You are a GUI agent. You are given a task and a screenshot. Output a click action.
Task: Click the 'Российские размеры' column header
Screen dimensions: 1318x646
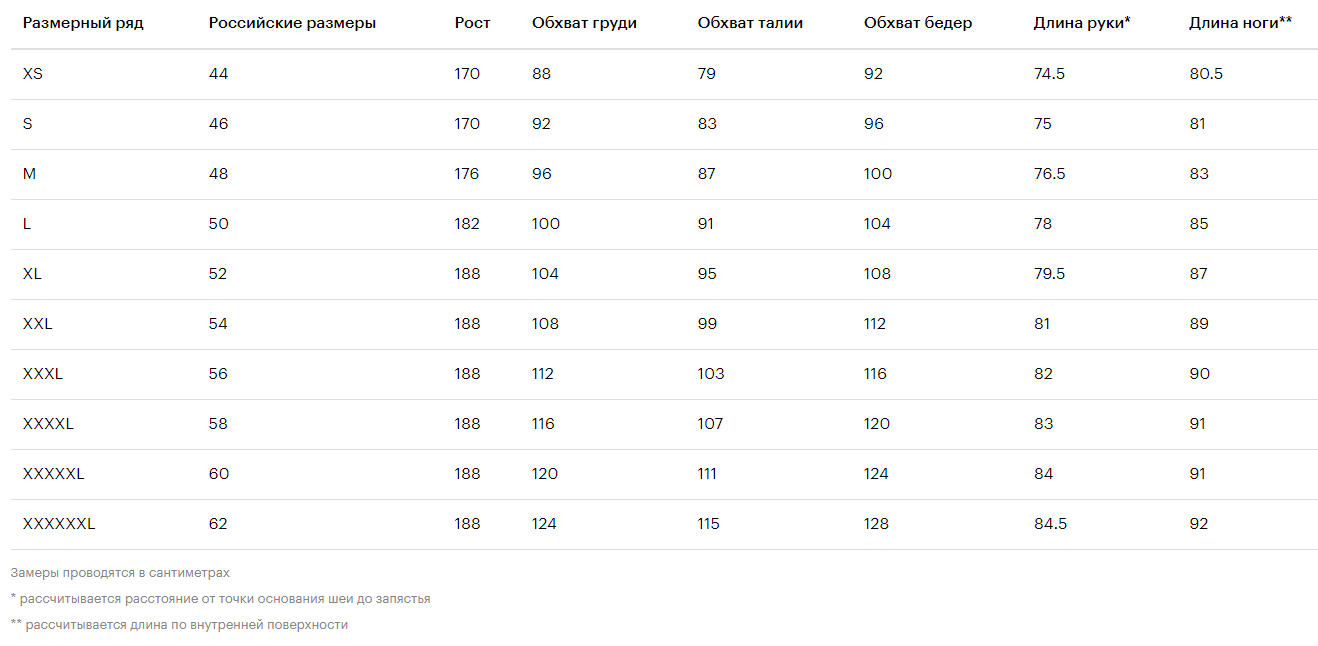[292, 23]
